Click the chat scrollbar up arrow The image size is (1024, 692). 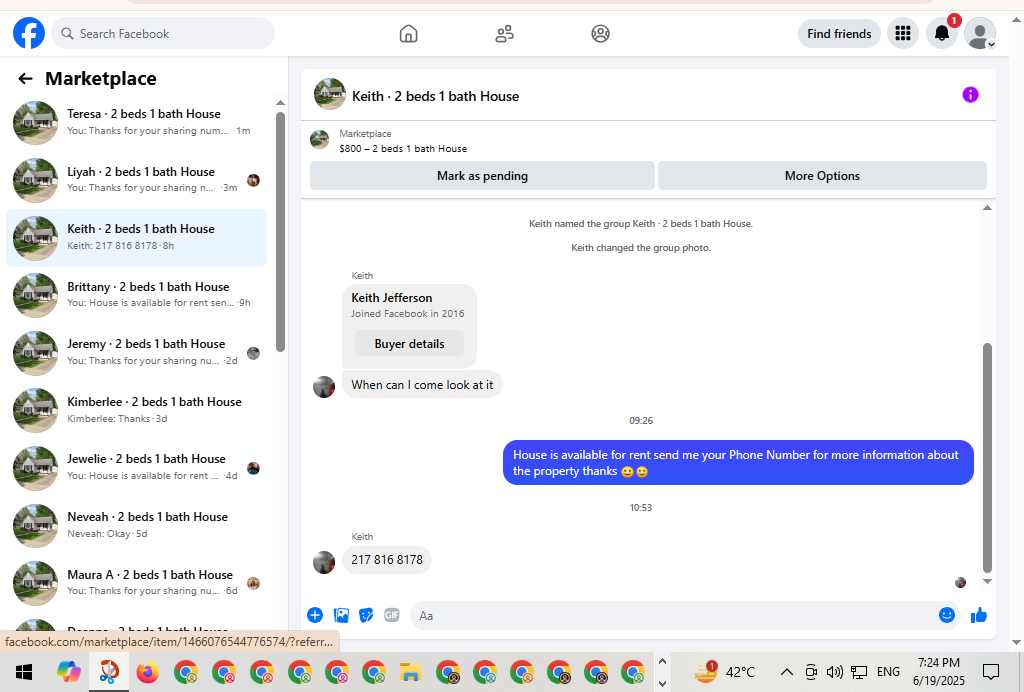pos(987,208)
